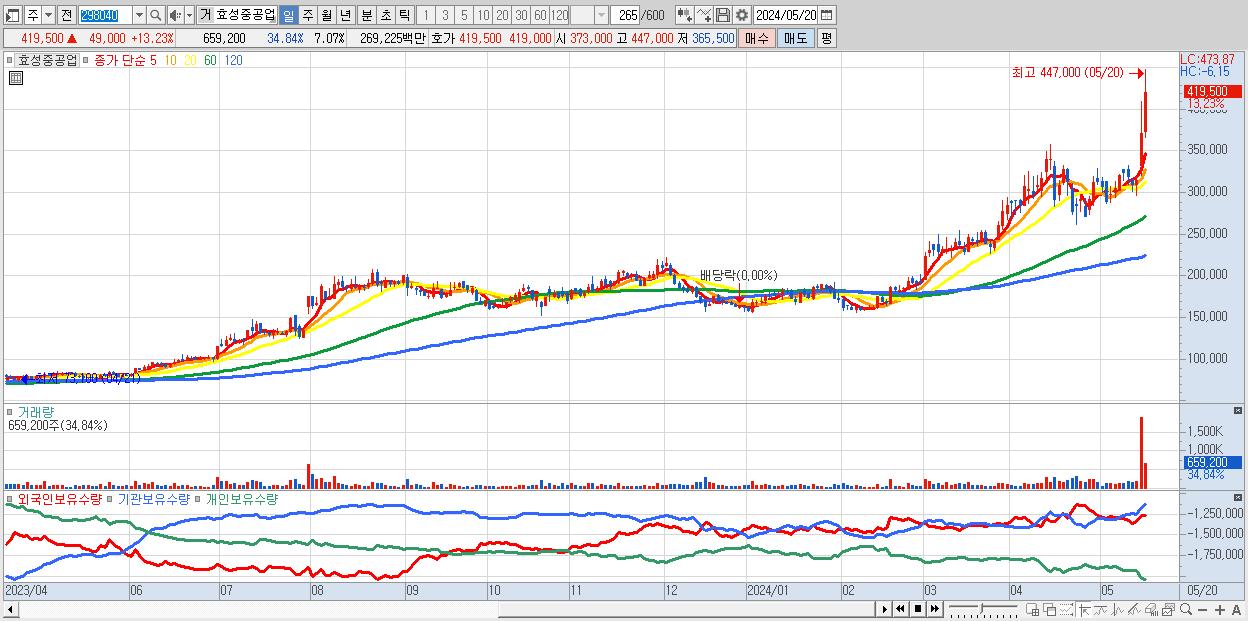The height and width of the screenshot is (621, 1248).
Task: Select the 5 interval button
Action: [464, 15]
